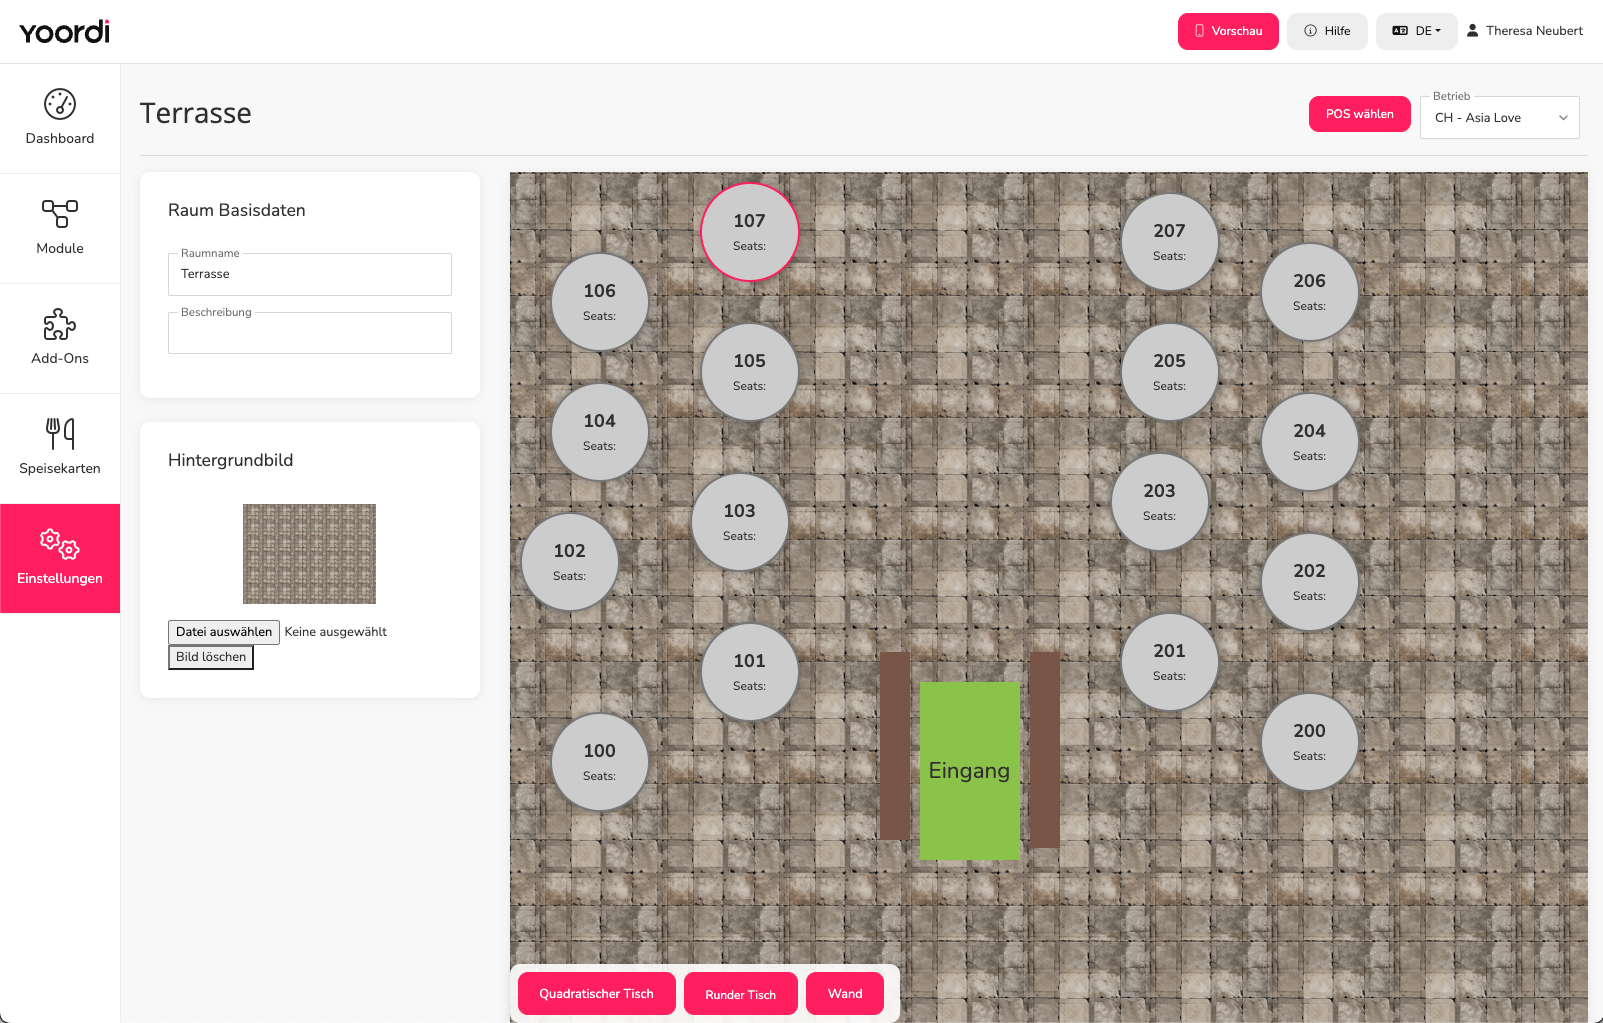The height and width of the screenshot is (1023, 1603).
Task: Select table 205
Action: click(x=1170, y=372)
